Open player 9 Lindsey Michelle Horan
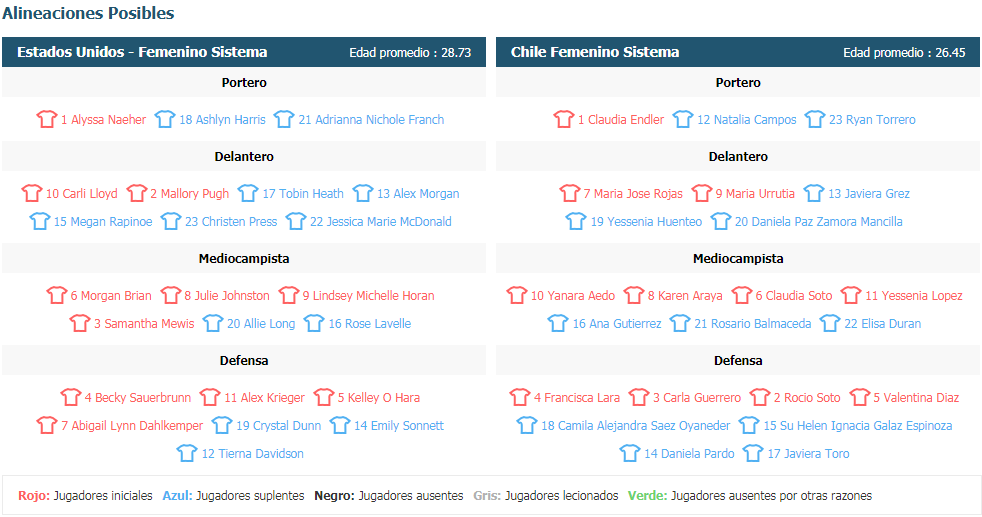 (x=368, y=295)
